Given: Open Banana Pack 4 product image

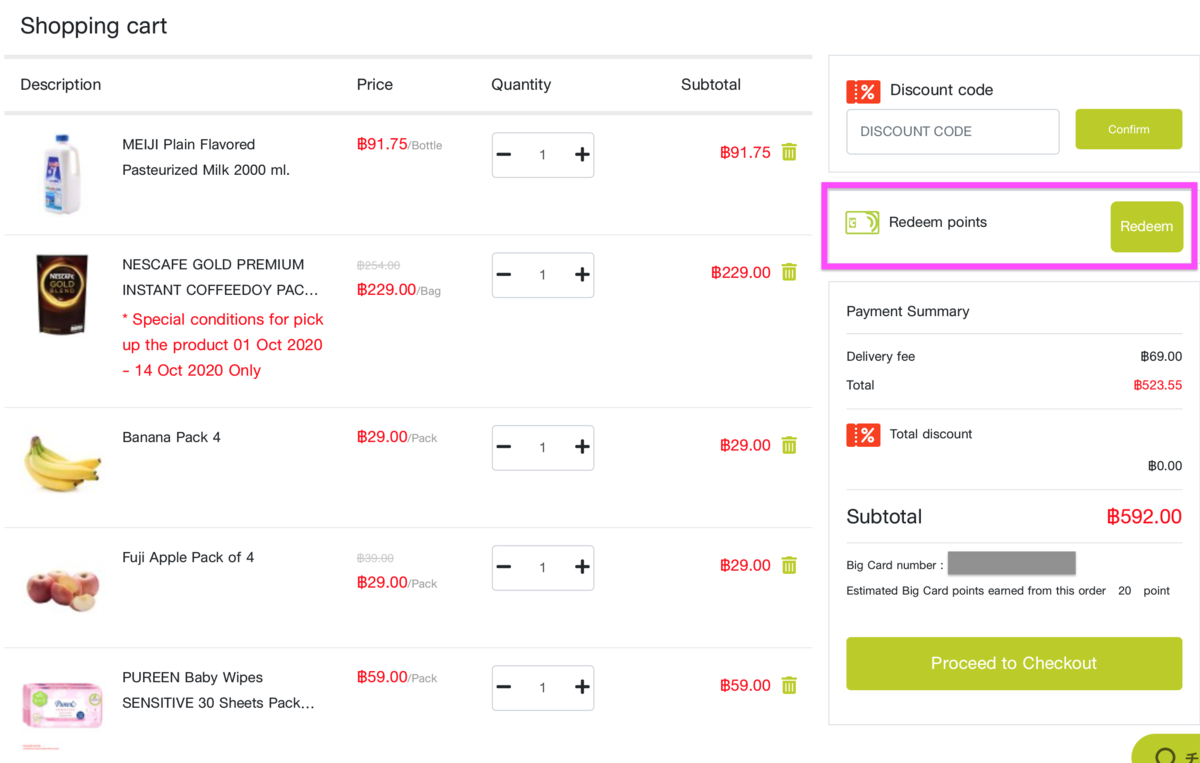Looking at the screenshot, I should click(x=62, y=463).
